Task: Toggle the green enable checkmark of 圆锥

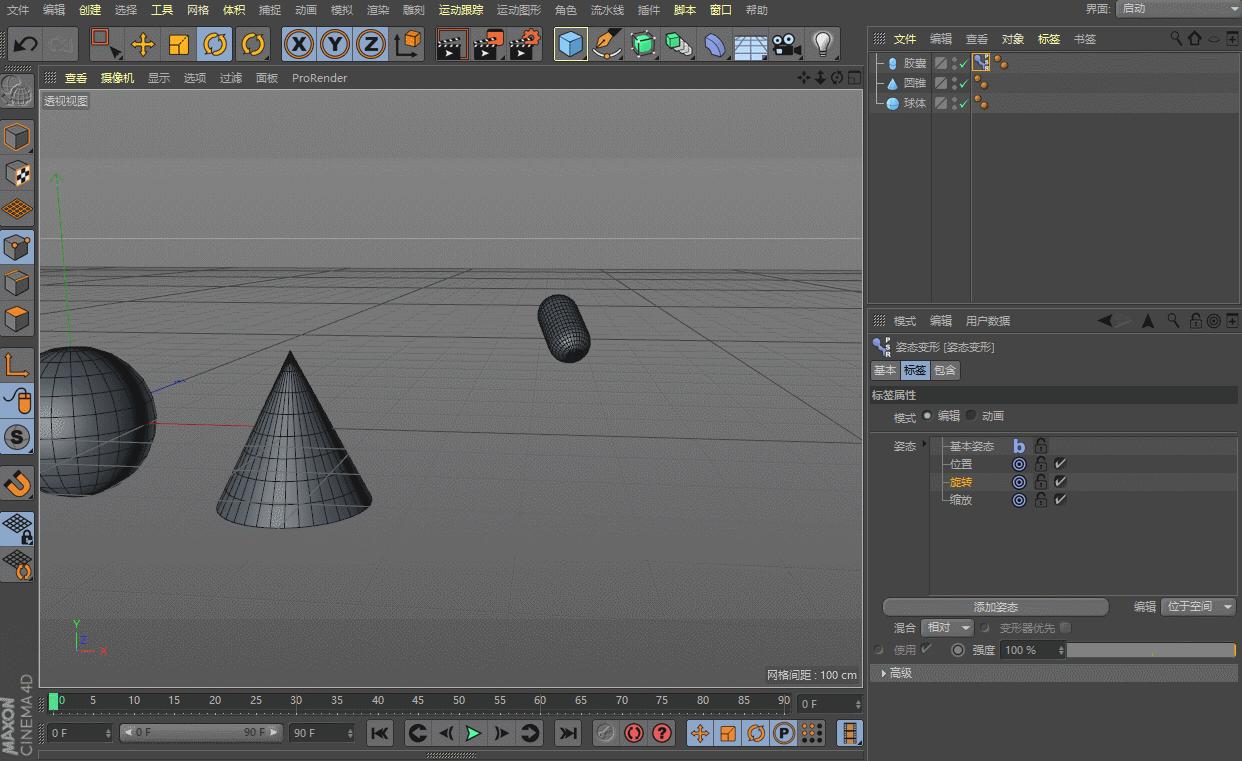Action: coord(964,82)
